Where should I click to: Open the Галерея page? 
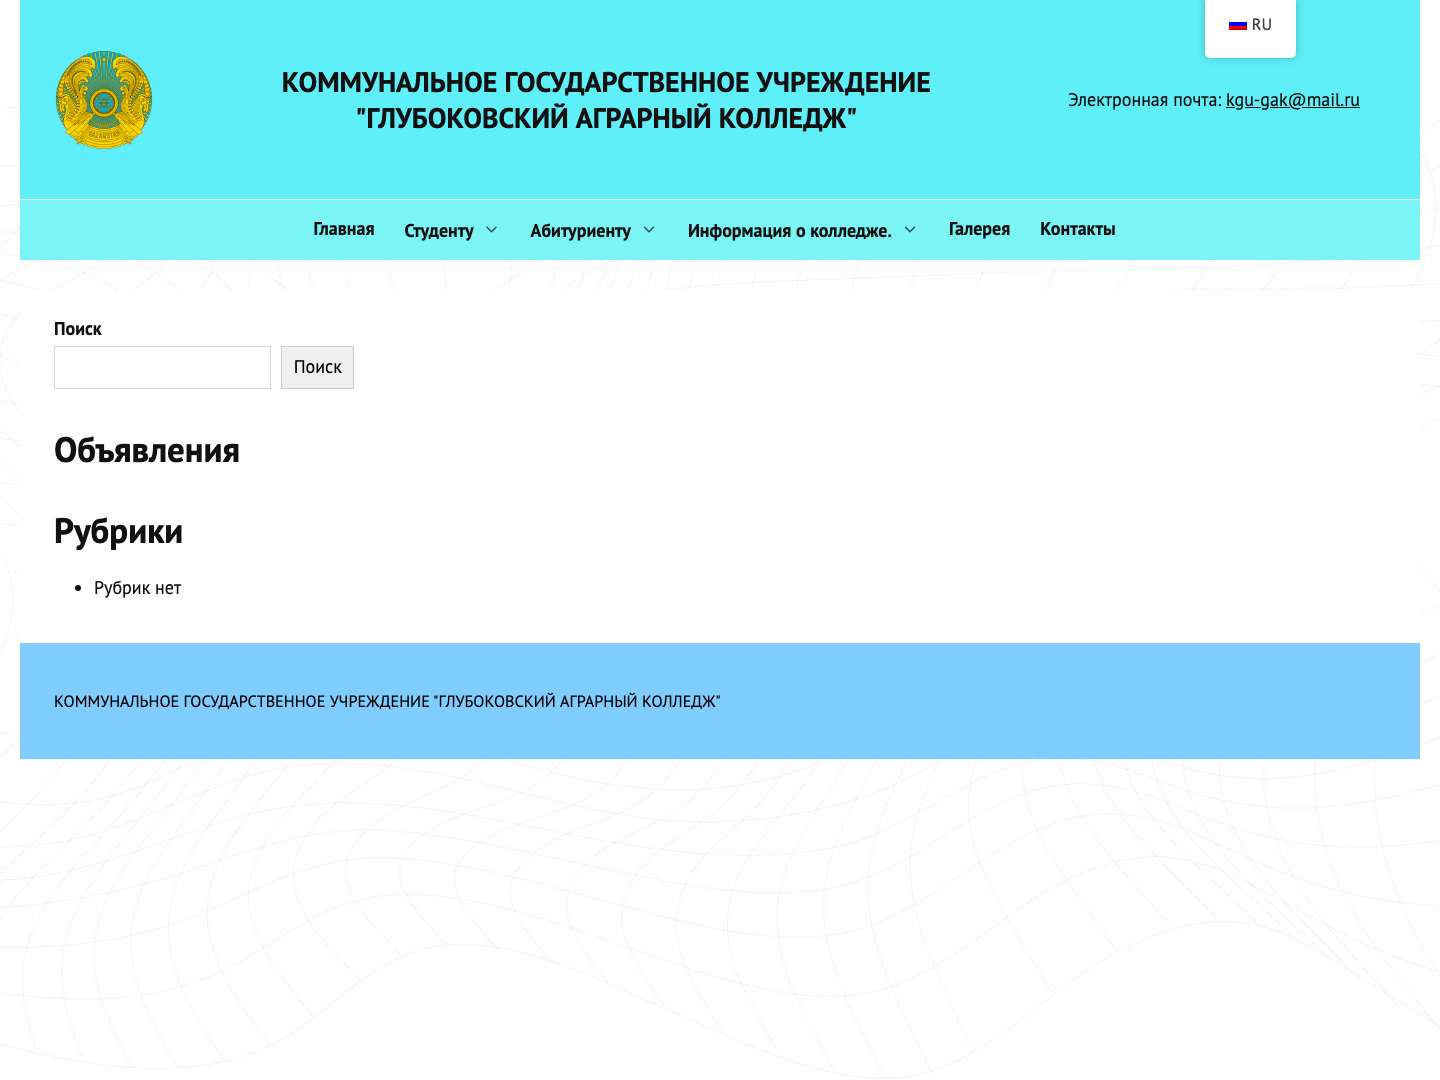[x=979, y=229]
